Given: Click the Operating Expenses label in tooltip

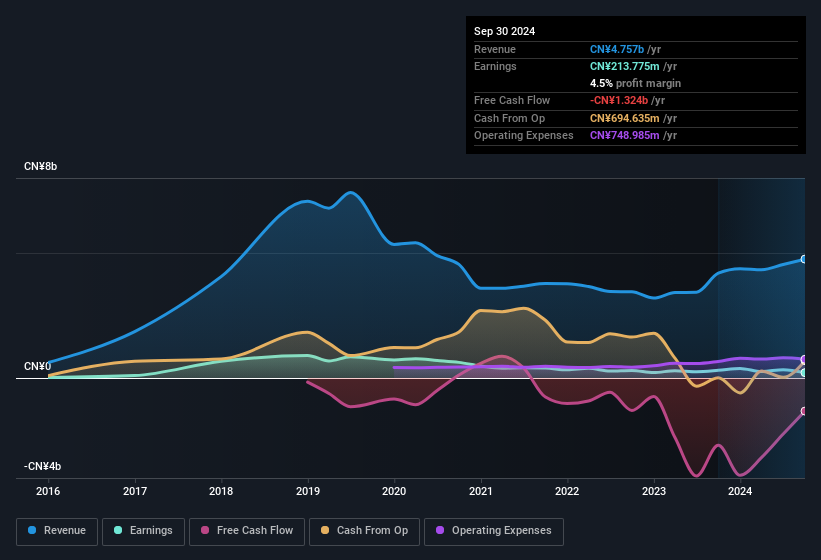Looking at the screenshot, I should pyautogui.click(x=524, y=135).
